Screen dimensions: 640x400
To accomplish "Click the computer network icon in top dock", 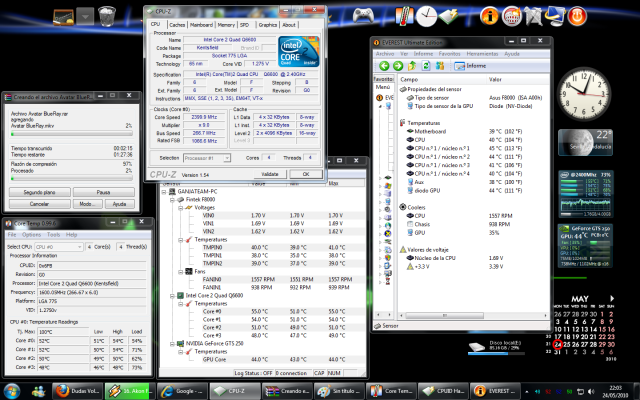I will pyautogui.click(x=555, y=16).
